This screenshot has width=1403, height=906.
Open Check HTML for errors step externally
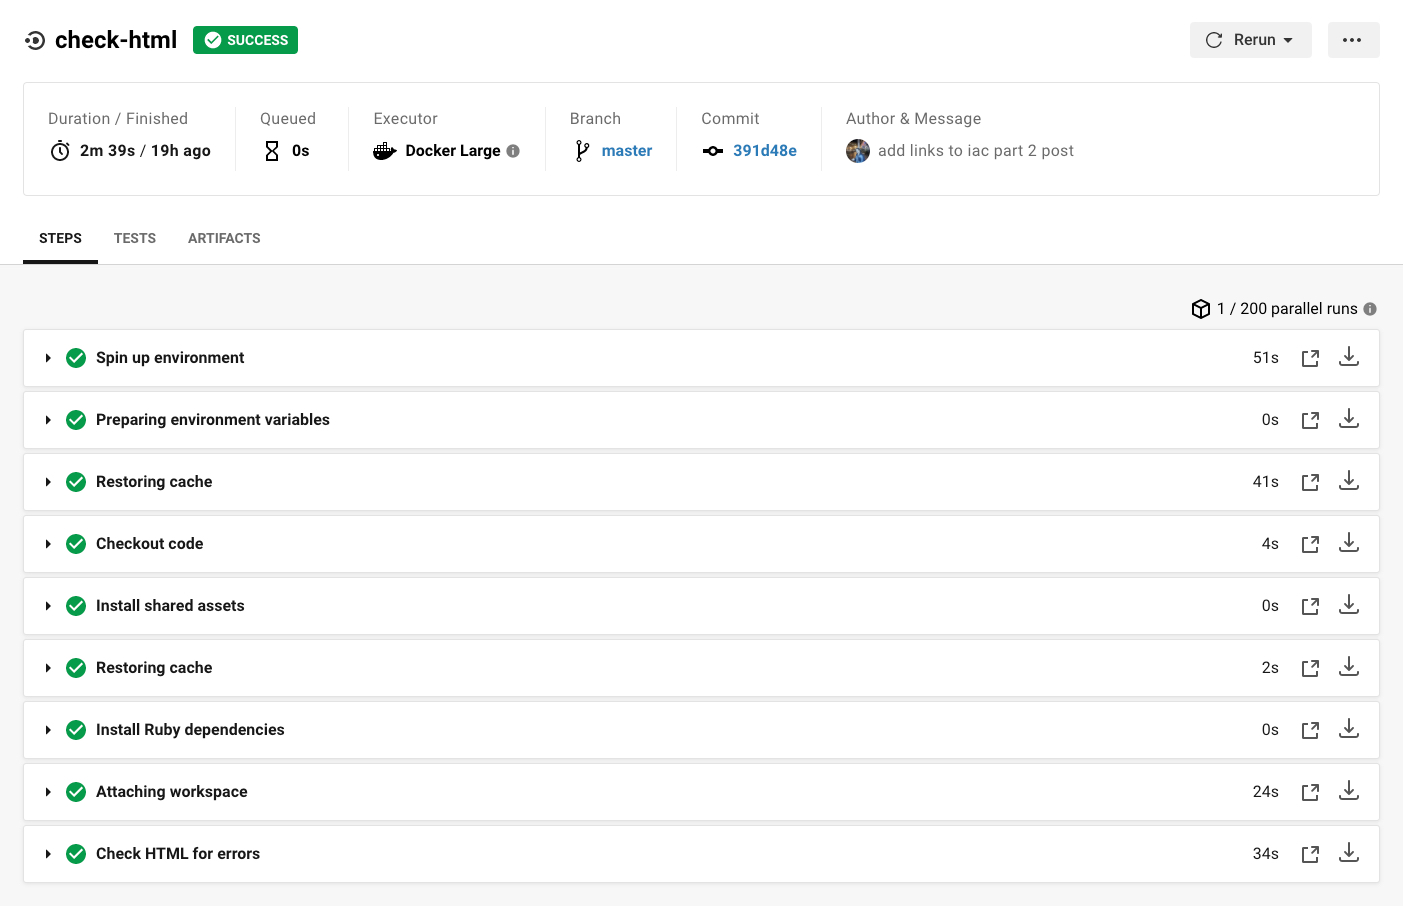pyautogui.click(x=1310, y=853)
